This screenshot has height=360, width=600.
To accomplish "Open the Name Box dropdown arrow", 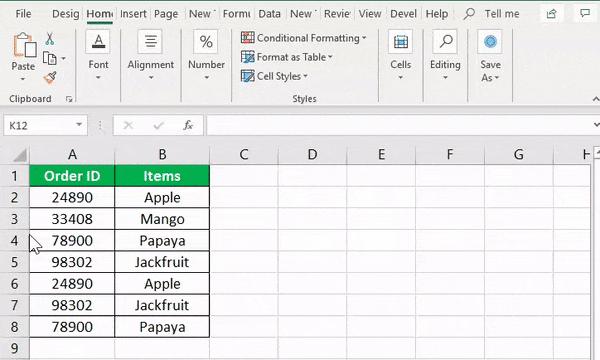I will (x=79, y=125).
